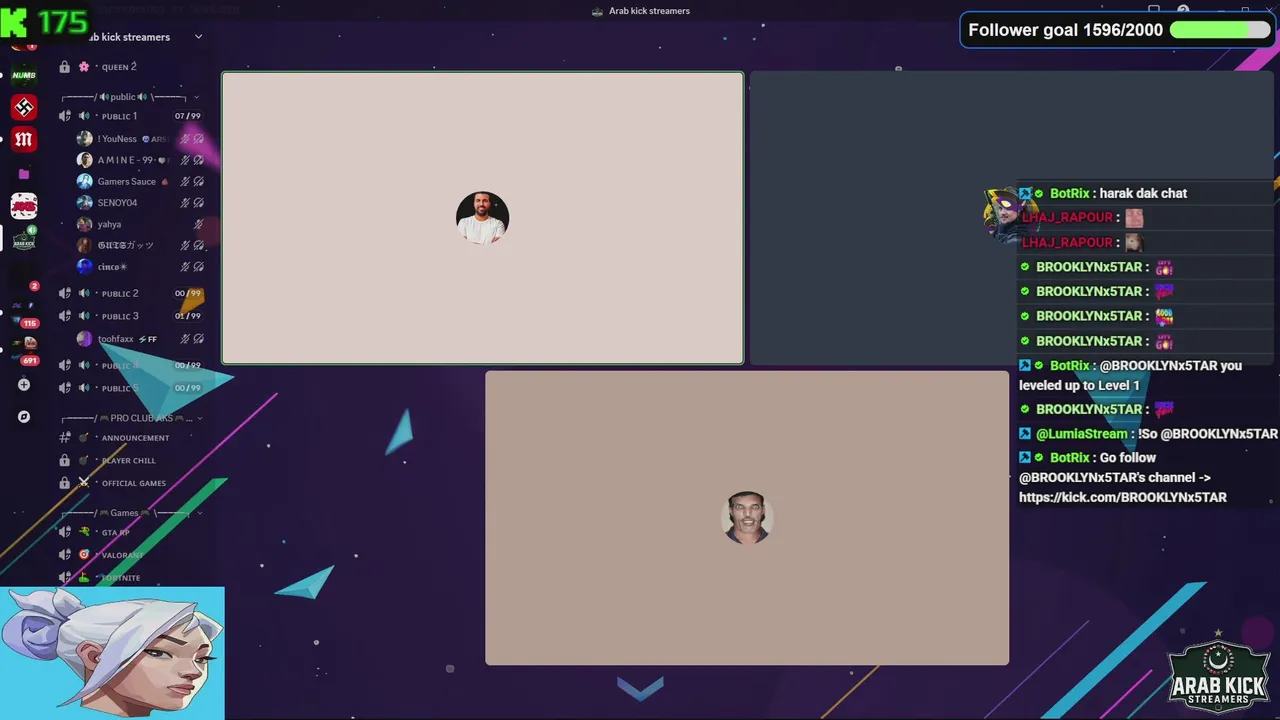
Task: Click the deafened icon beside toohfaxx
Action: tap(199, 339)
